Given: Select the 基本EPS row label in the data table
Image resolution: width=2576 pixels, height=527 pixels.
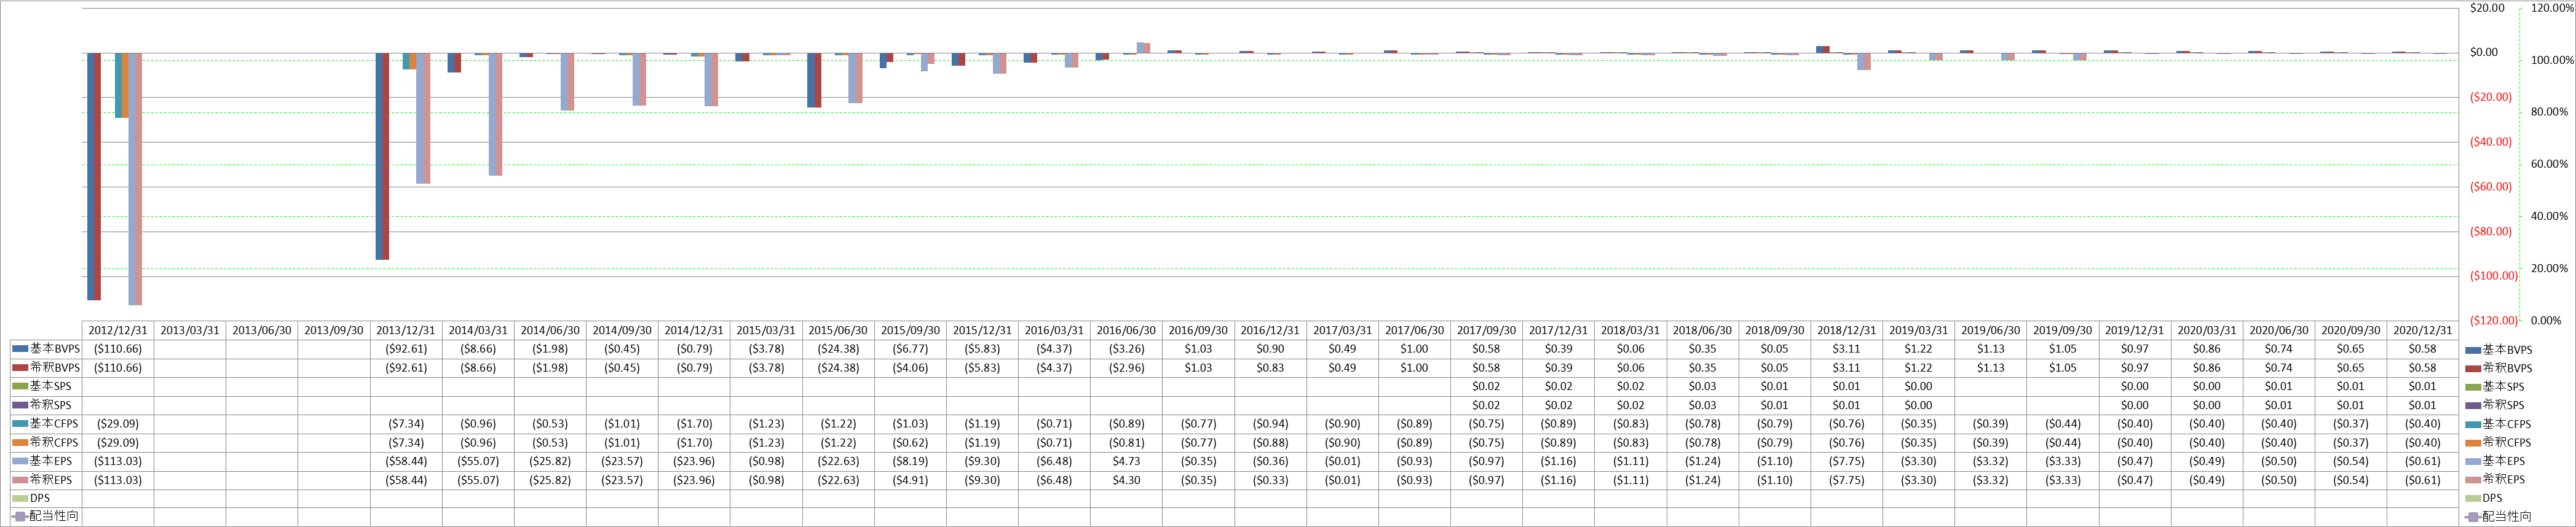Looking at the screenshot, I should (50, 461).
